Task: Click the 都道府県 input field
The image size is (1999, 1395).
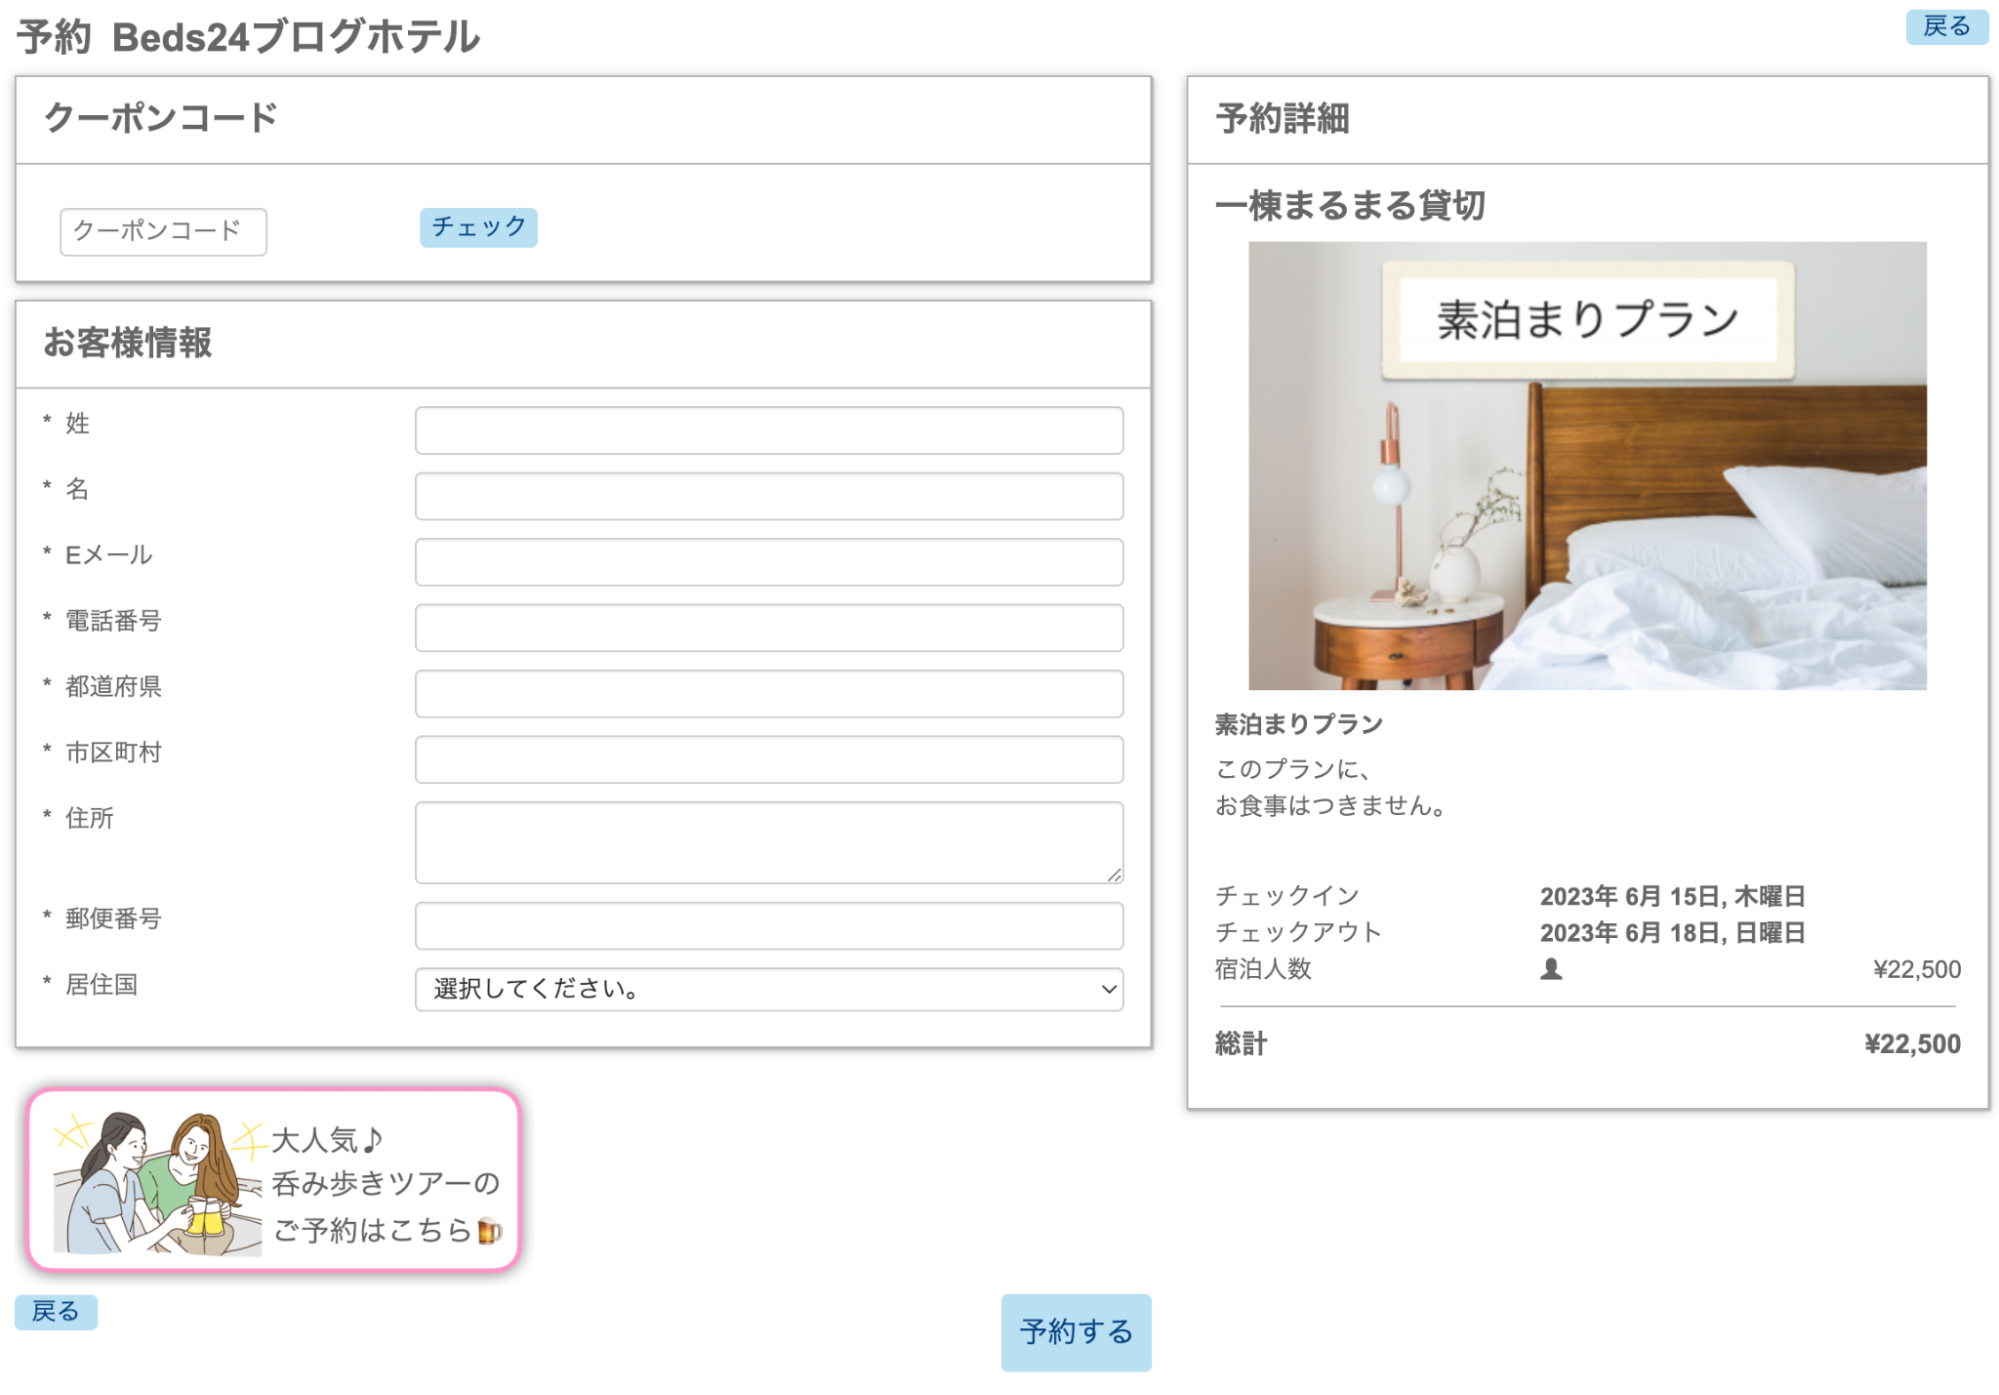Action: 768,694
